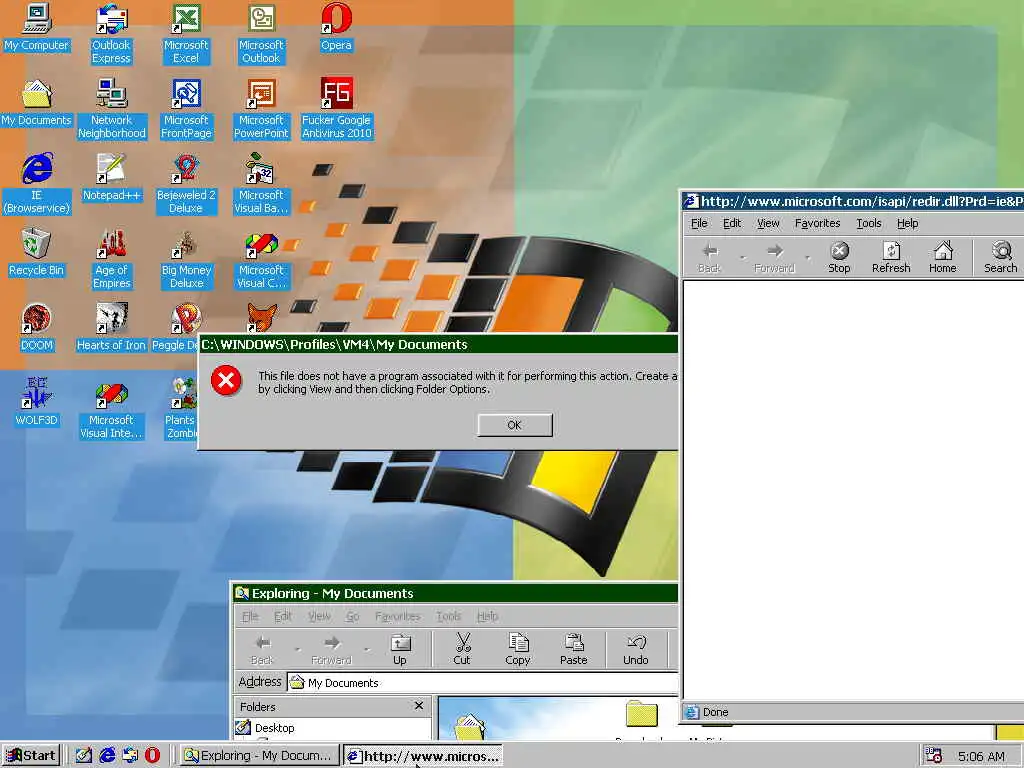Click Up button in Explorer toolbar

coord(400,650)
